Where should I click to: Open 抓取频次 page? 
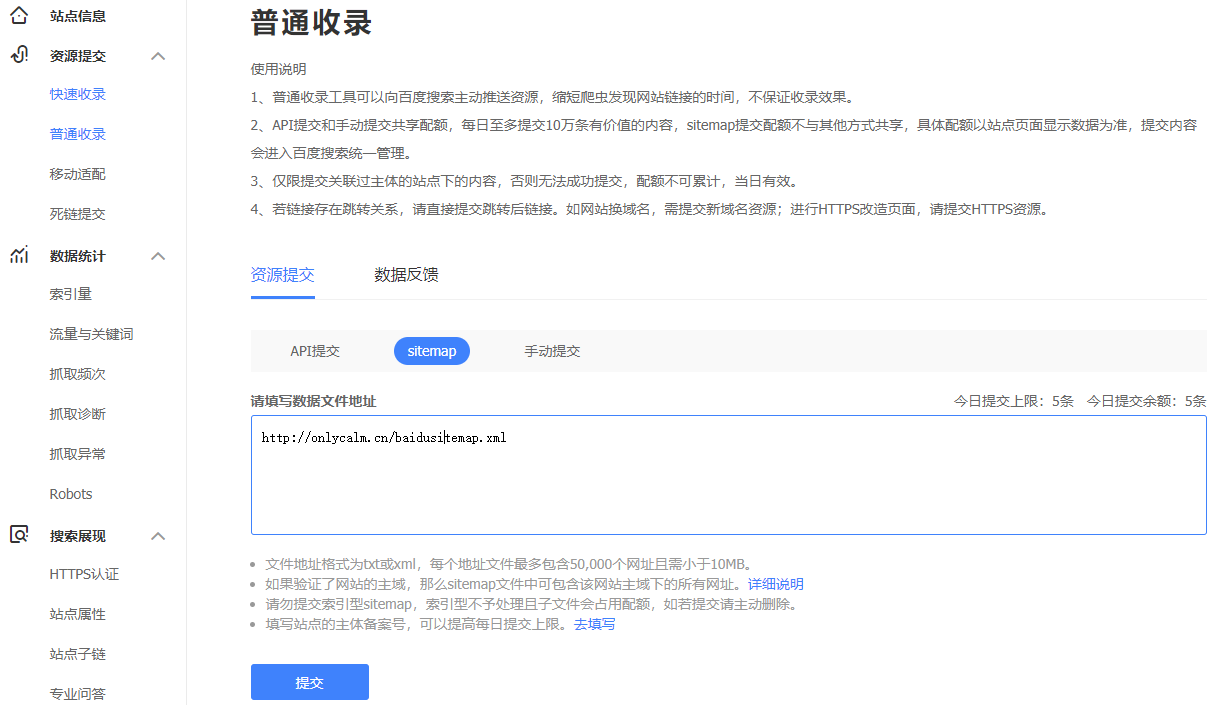click(x=78, y=374)
